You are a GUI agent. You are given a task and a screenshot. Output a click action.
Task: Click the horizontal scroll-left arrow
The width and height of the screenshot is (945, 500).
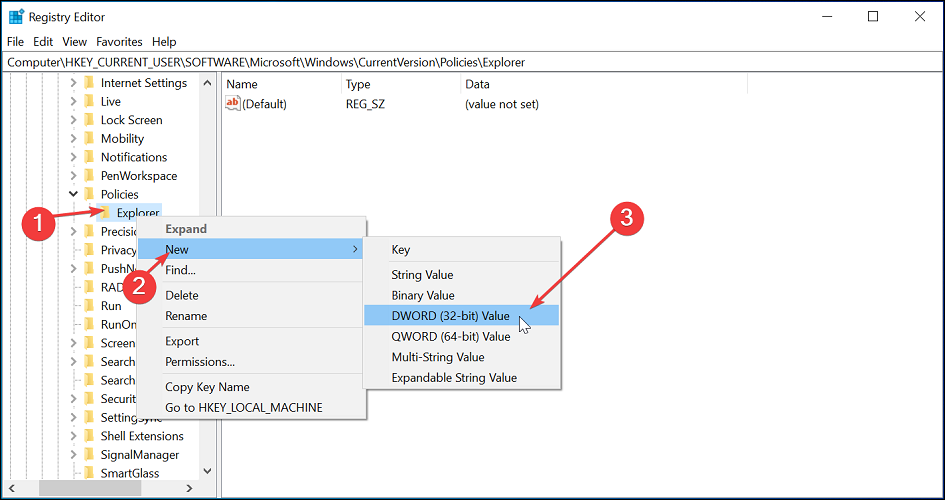pos(12,488)
